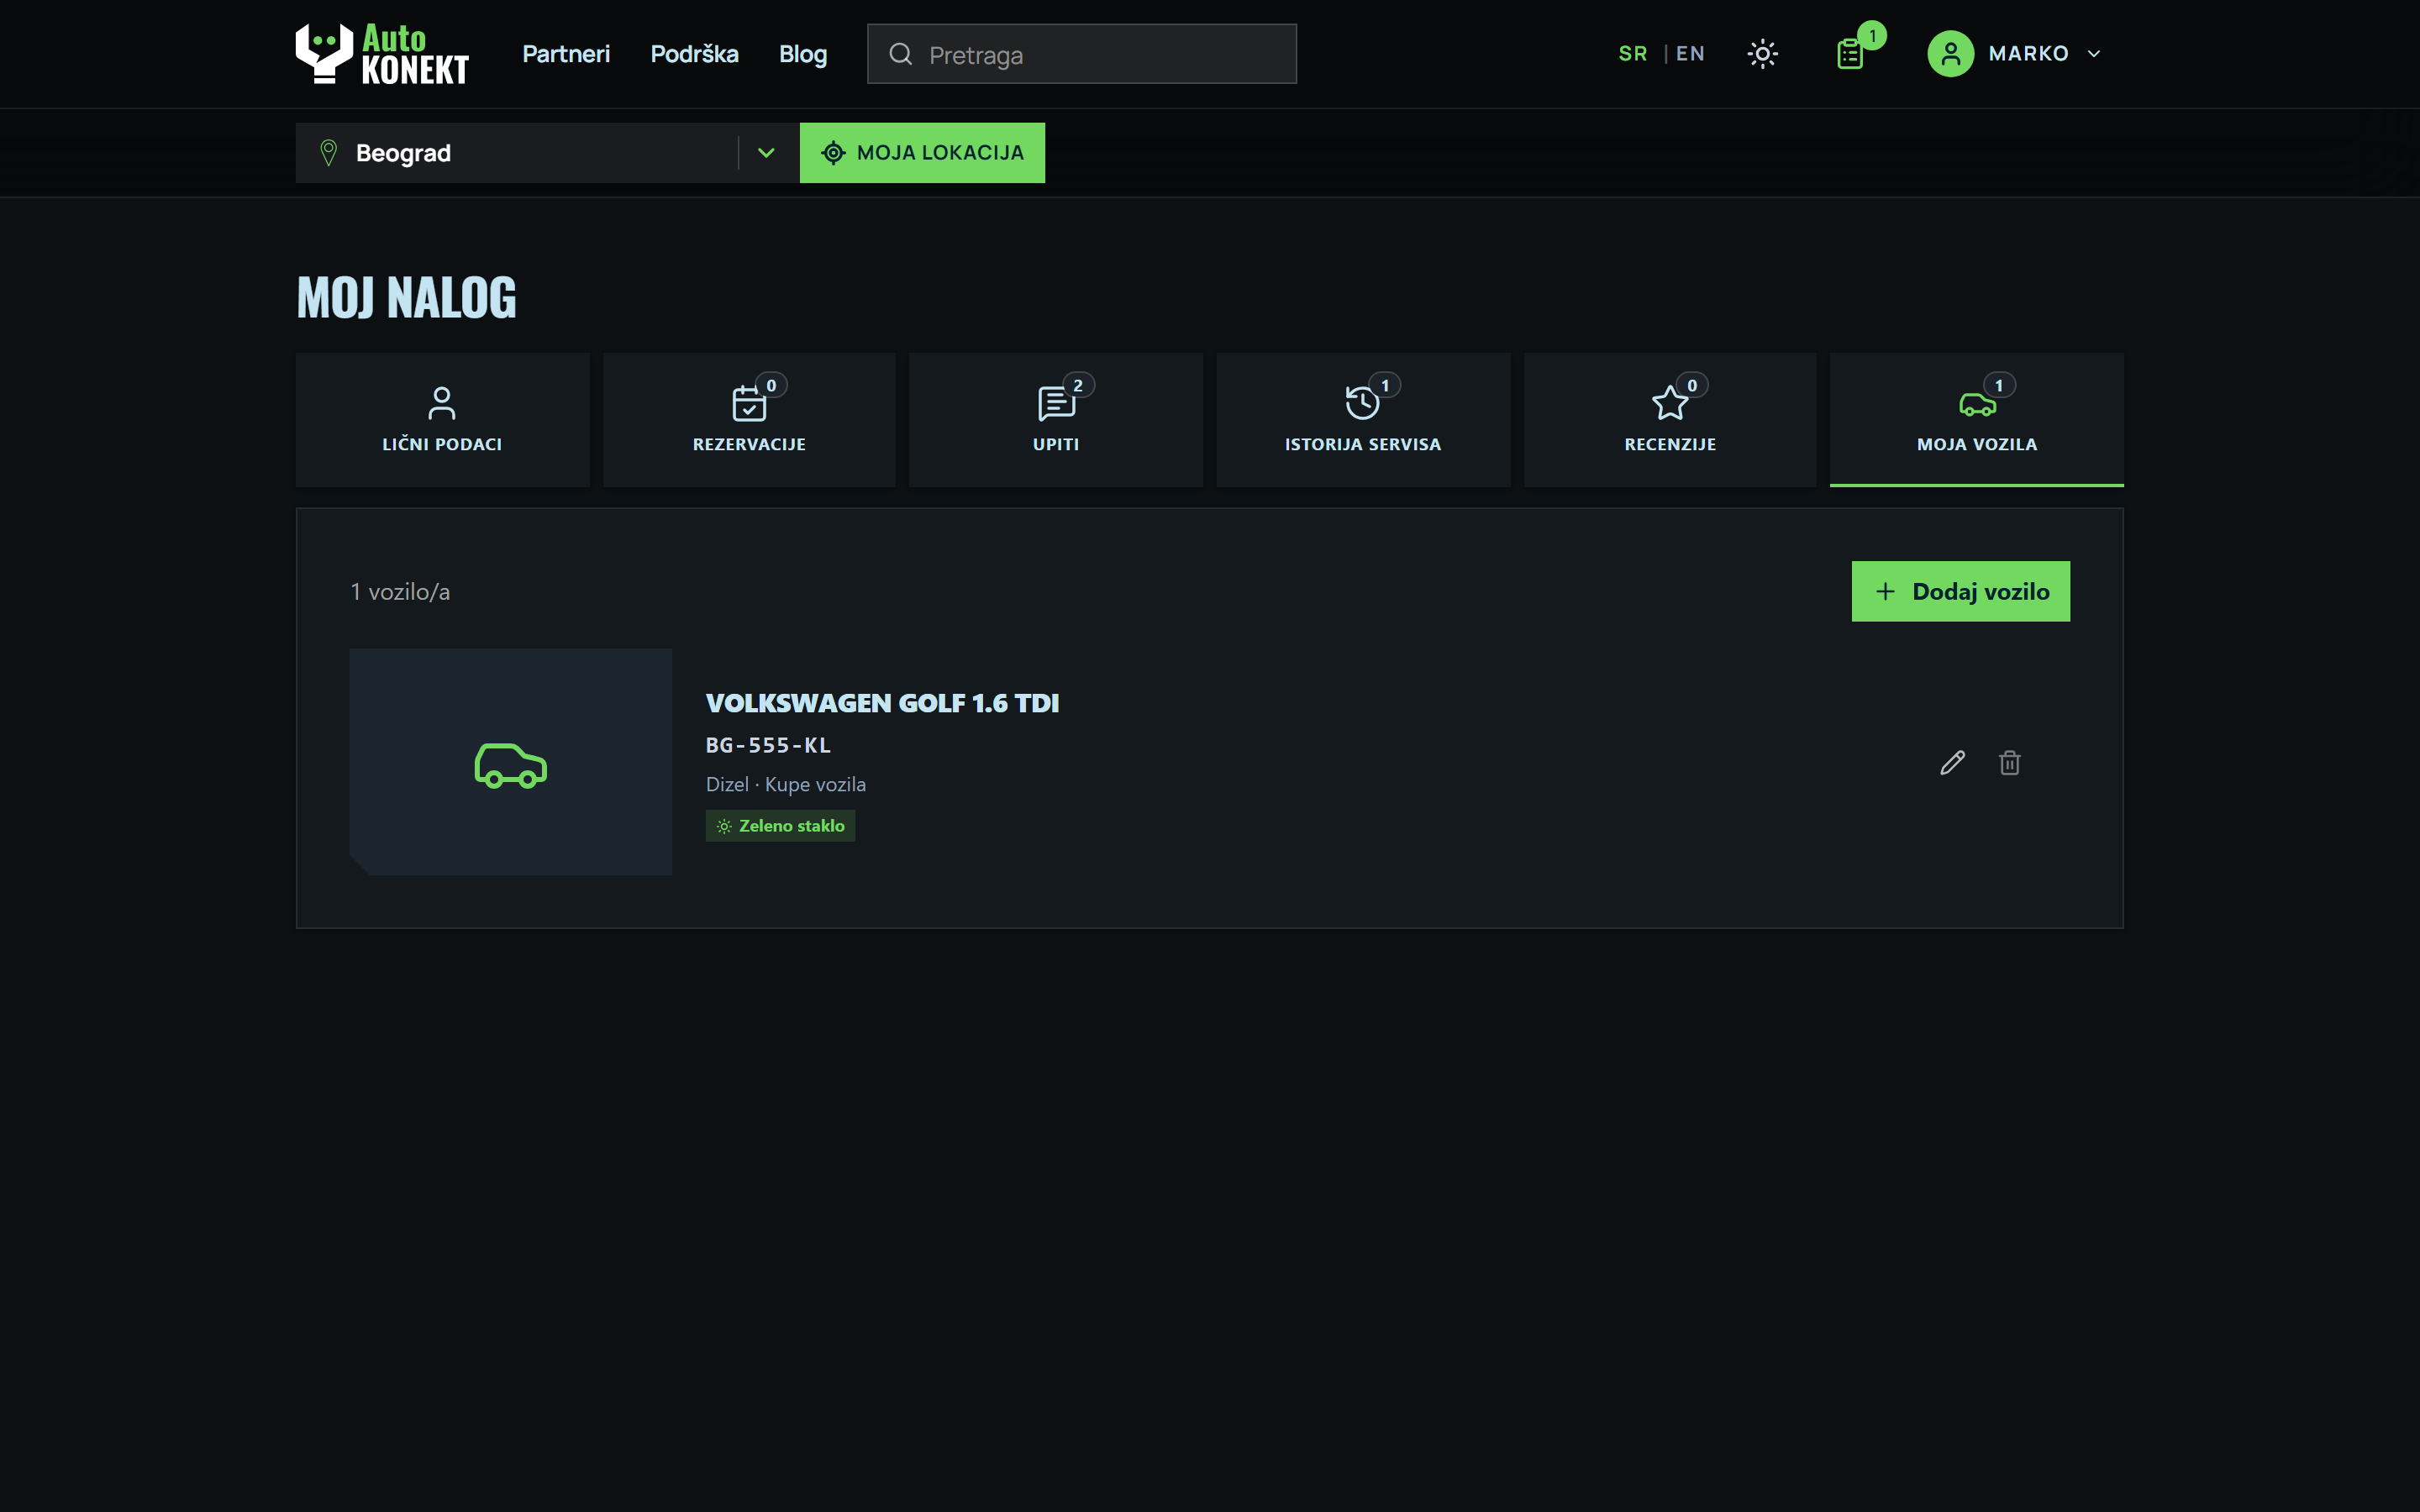The height and width of the screenshot is (1512, 2420).
Task: Open the Partneri page
Action: coord(566,54)
